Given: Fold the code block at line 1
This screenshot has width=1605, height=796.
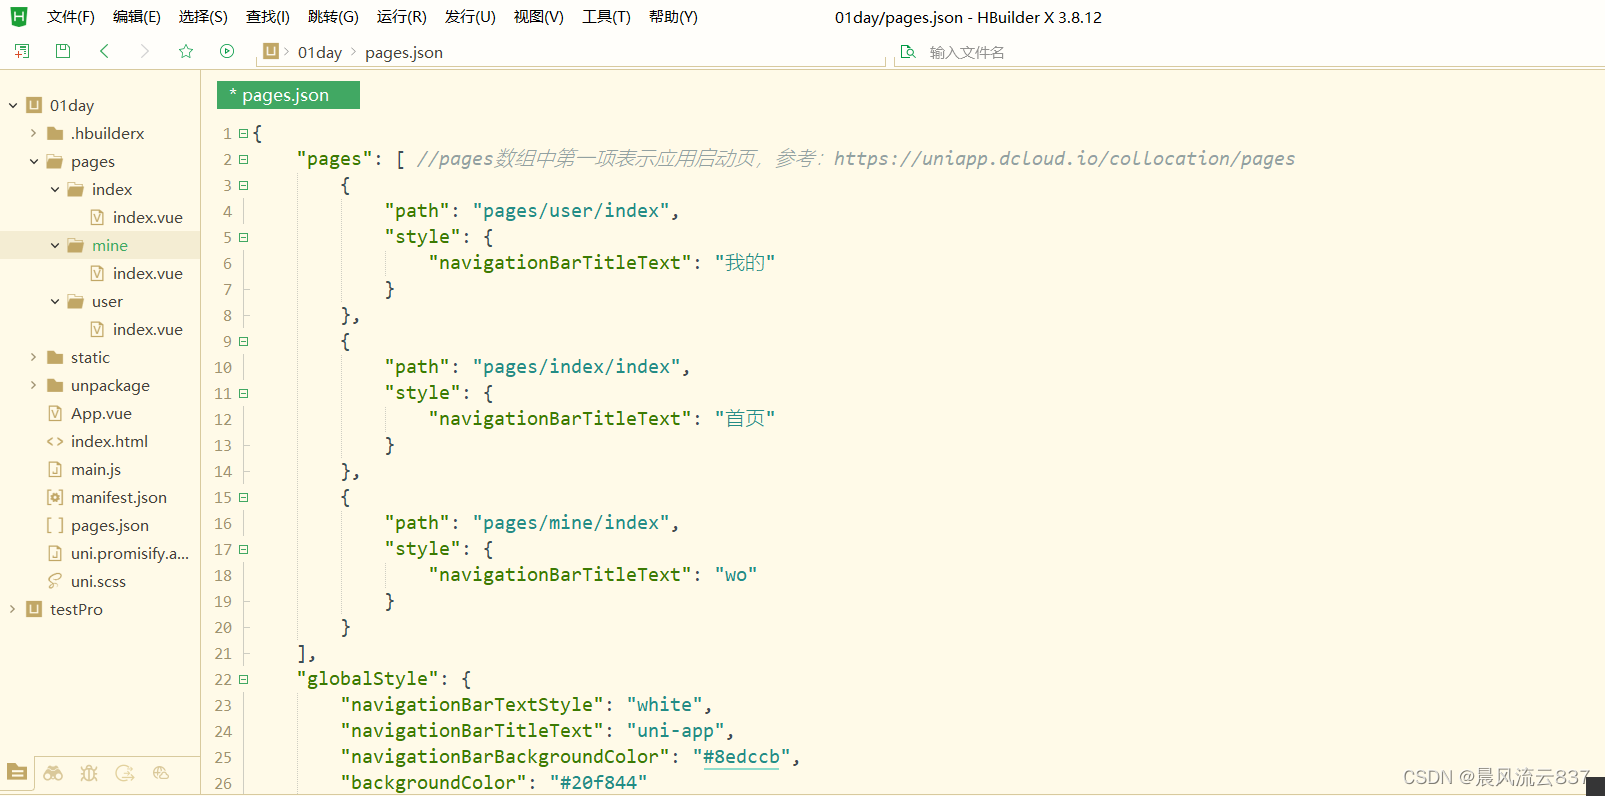Looking at the screenshot, I should tap(243, 133).
